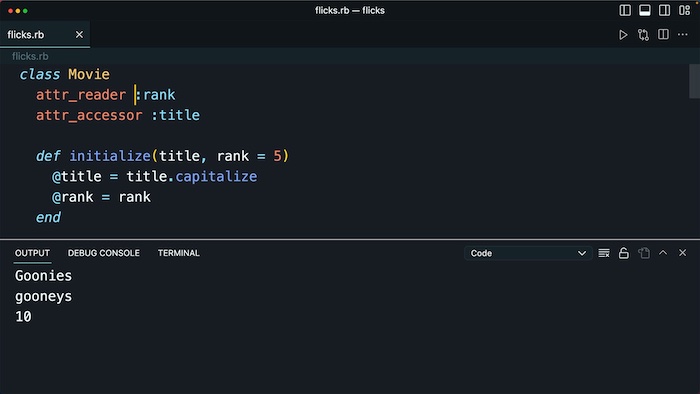The width and height of the screenshot is (700, 394).
Task: Click flicks.rb in the breadcrumb
Action: tap(30, 56)
